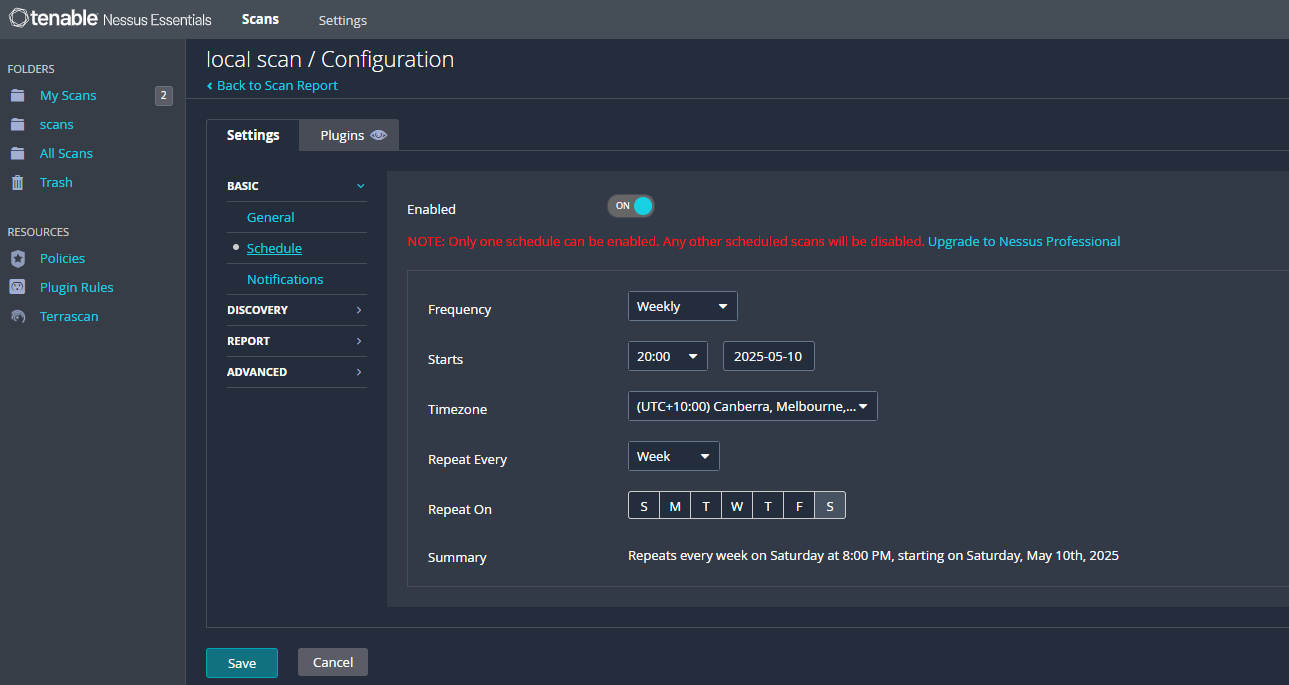
Task: Click the schedule Summary text
Action: pos(873,555)
